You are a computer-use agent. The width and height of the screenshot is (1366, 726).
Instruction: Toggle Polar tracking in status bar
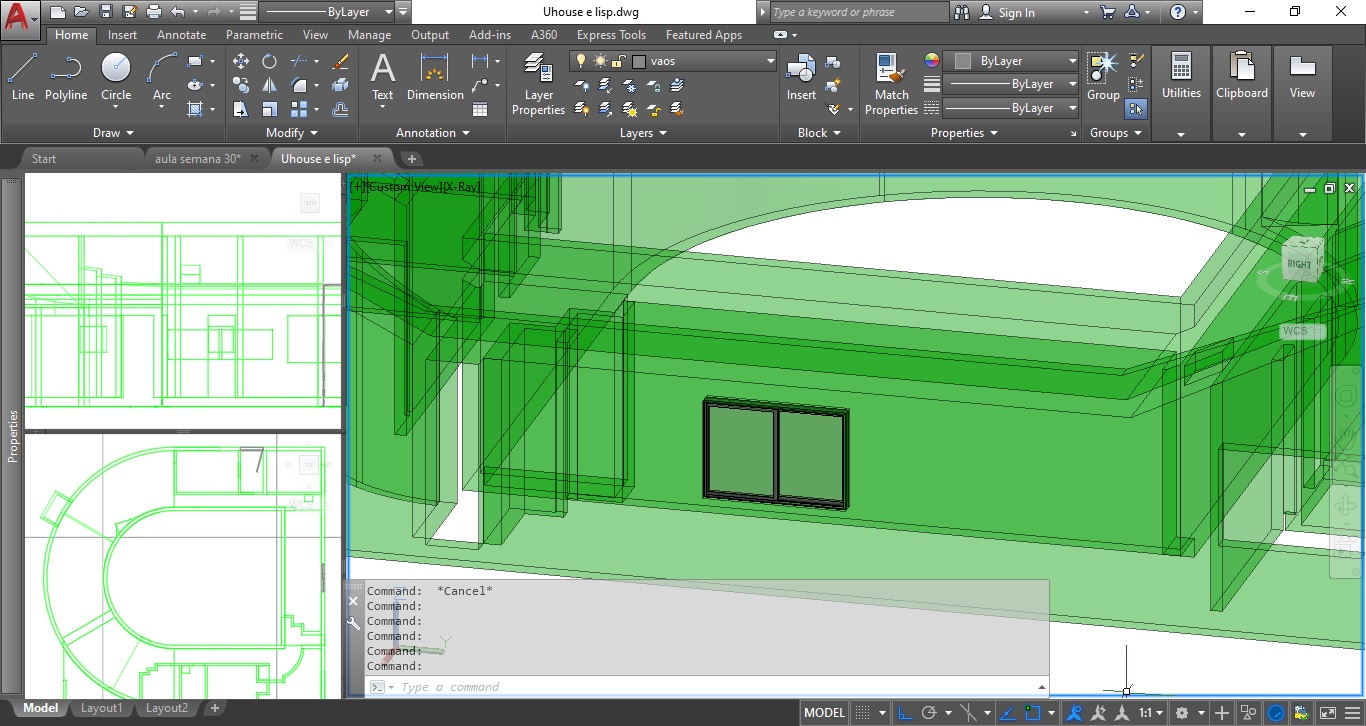[929, 713]
